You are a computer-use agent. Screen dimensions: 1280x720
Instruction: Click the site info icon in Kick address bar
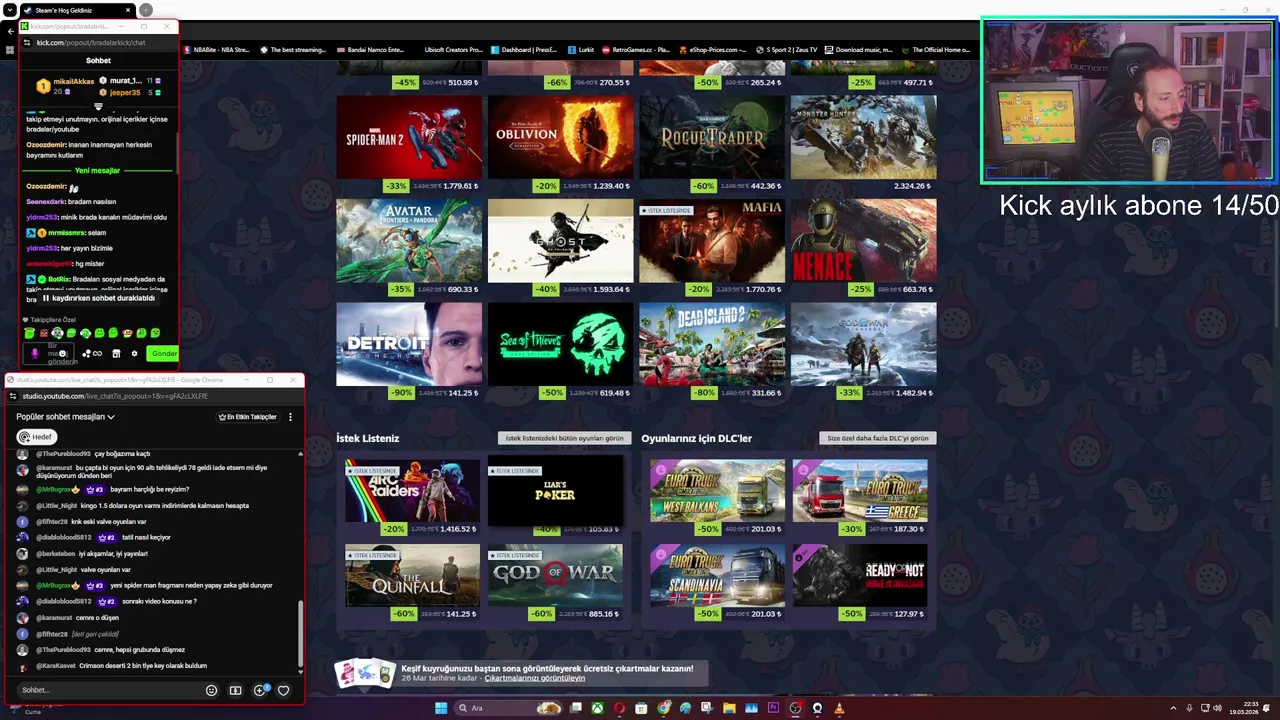point(28,43)
